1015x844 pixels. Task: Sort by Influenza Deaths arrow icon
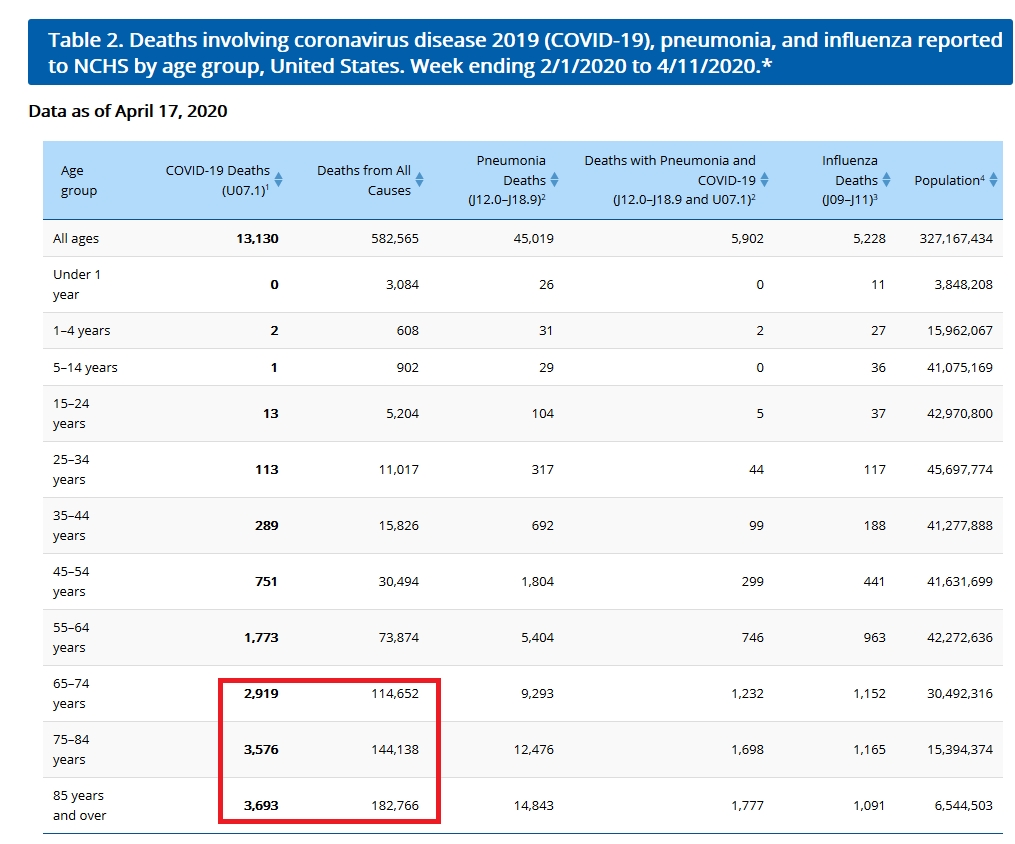click(x=886, y=180)
